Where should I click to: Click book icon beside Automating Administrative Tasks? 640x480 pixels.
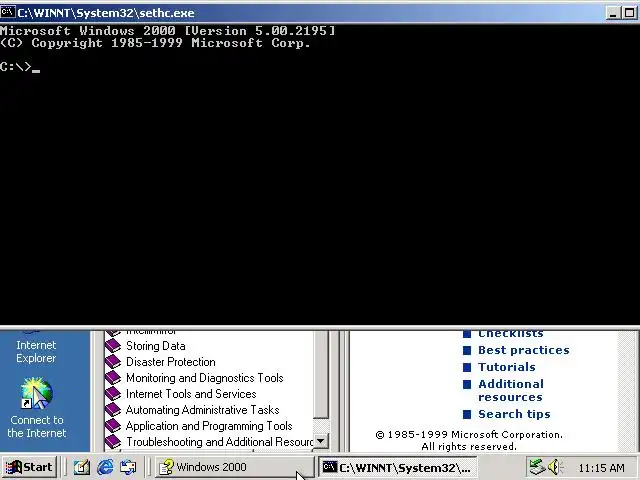113,410
